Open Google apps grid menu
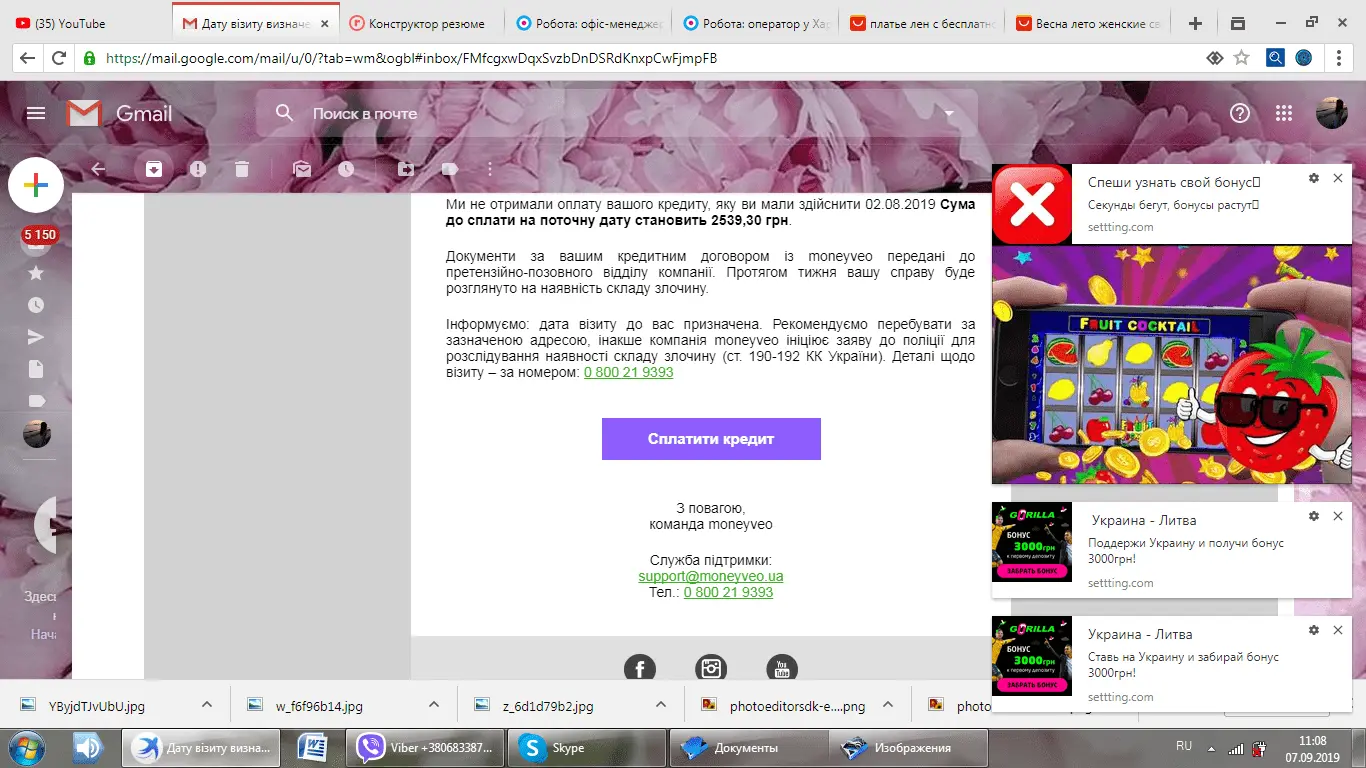This screenshot has height=768, width=1366. (x=1284, y=113)
